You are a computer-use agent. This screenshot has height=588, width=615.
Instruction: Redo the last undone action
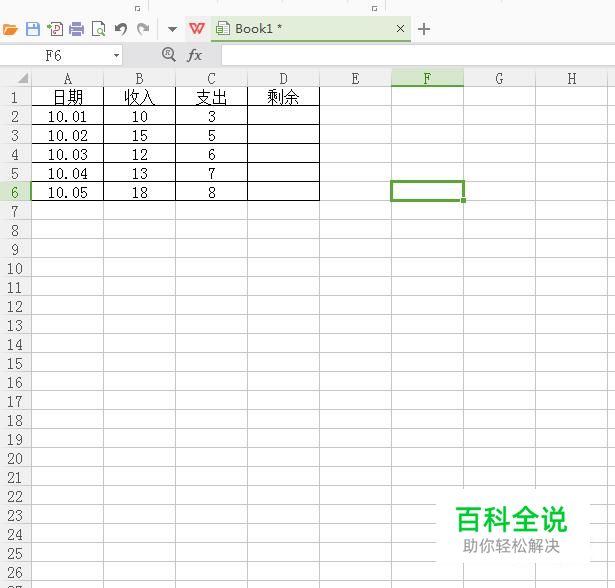coord(143,29)
